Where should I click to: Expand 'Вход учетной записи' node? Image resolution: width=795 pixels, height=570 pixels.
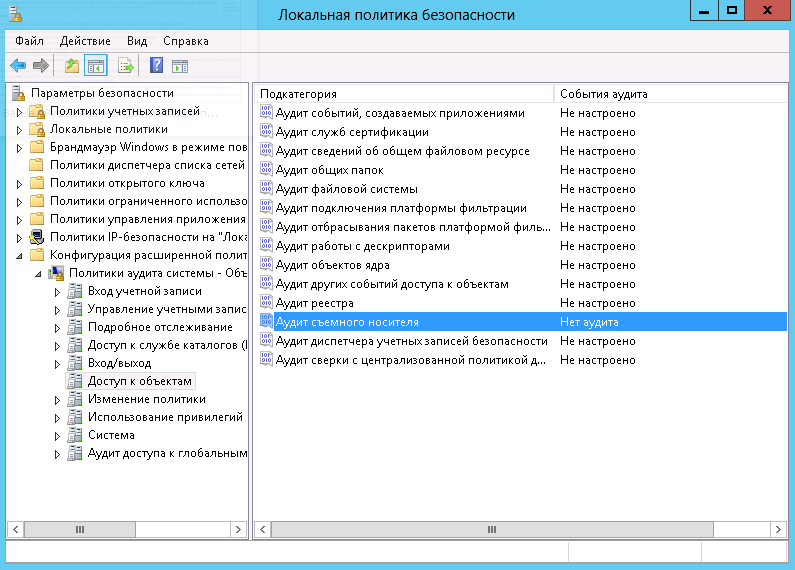tap(57, 292)
